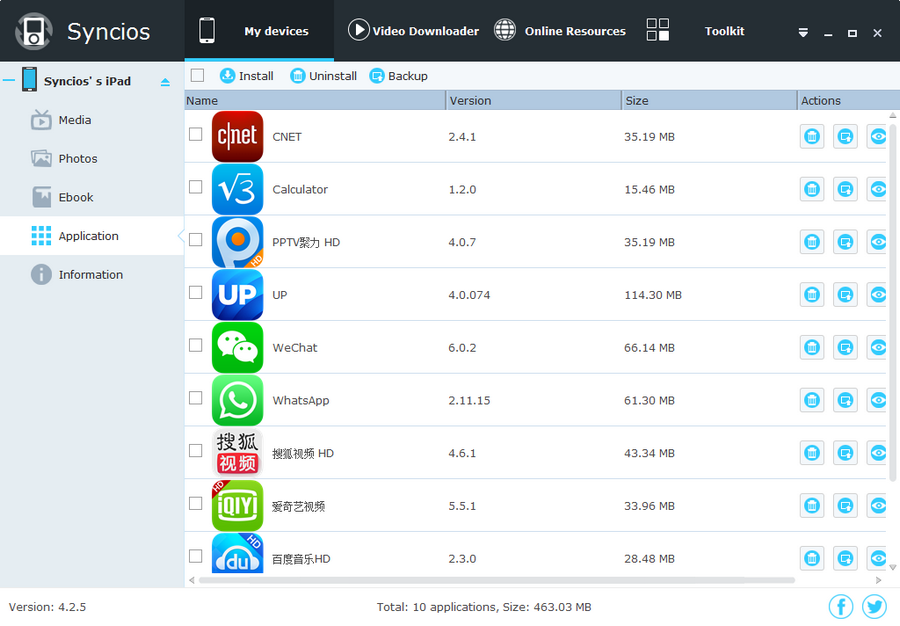
Task: Open the Toolkit tab
Action: click(x=696, y=31)
